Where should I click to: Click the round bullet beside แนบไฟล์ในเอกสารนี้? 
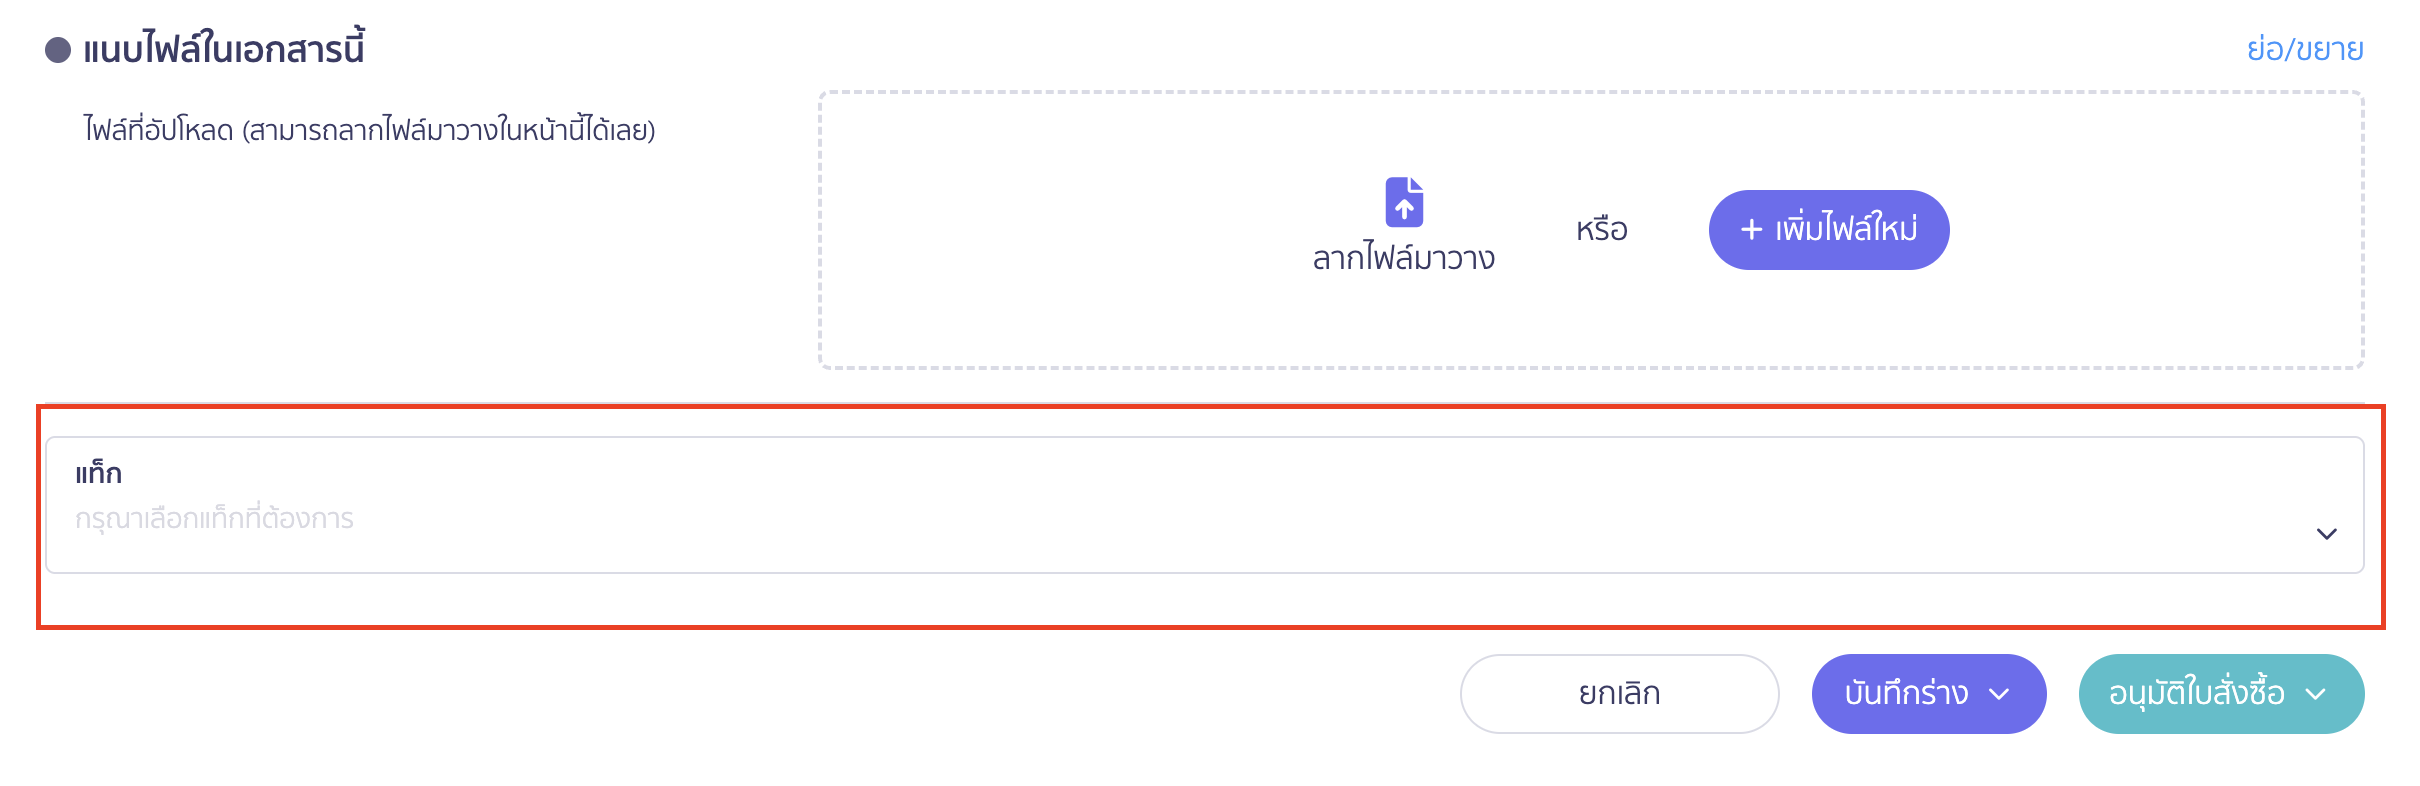[58, 50]
